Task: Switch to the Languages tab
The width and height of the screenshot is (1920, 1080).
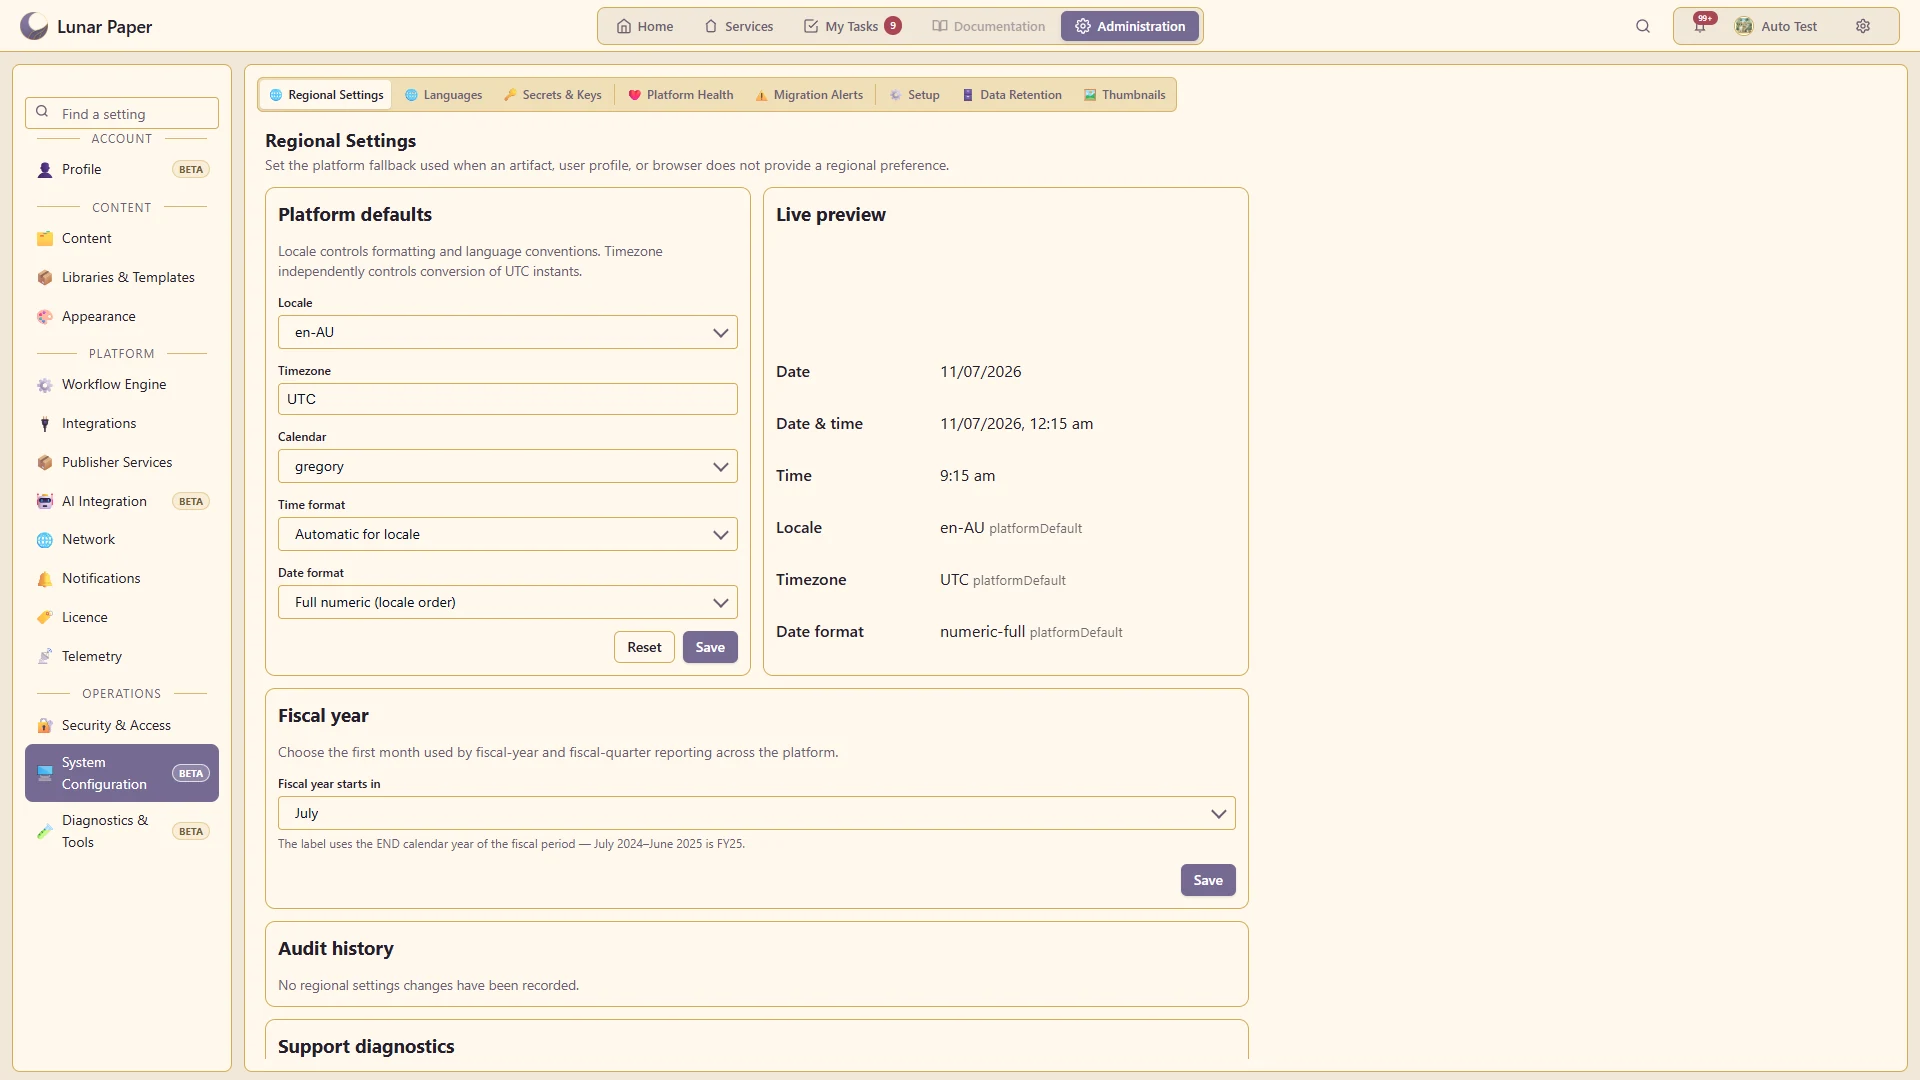Action: (x=443, y=95)
